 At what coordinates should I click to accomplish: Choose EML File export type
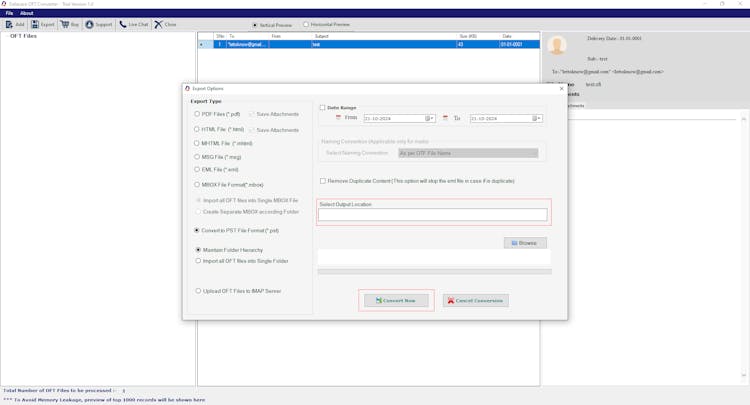(x=197, y=169)
